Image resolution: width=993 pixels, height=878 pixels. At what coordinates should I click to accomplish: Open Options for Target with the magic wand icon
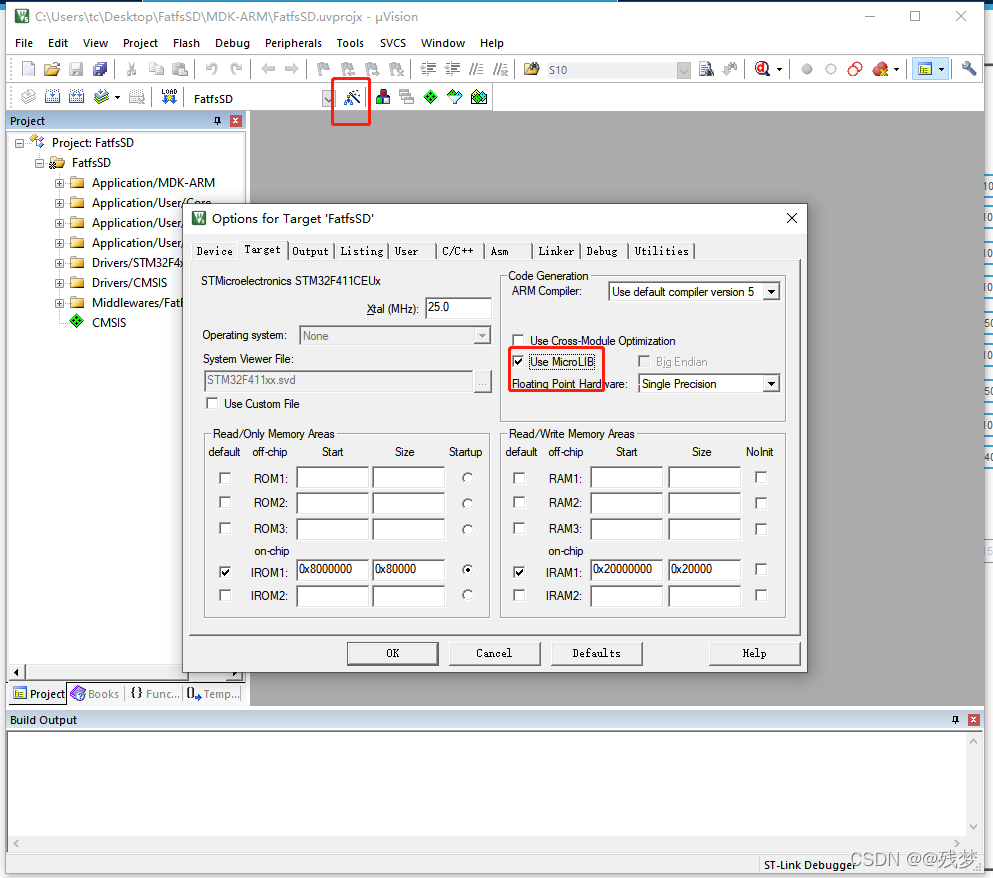click(x=350, y=96)
